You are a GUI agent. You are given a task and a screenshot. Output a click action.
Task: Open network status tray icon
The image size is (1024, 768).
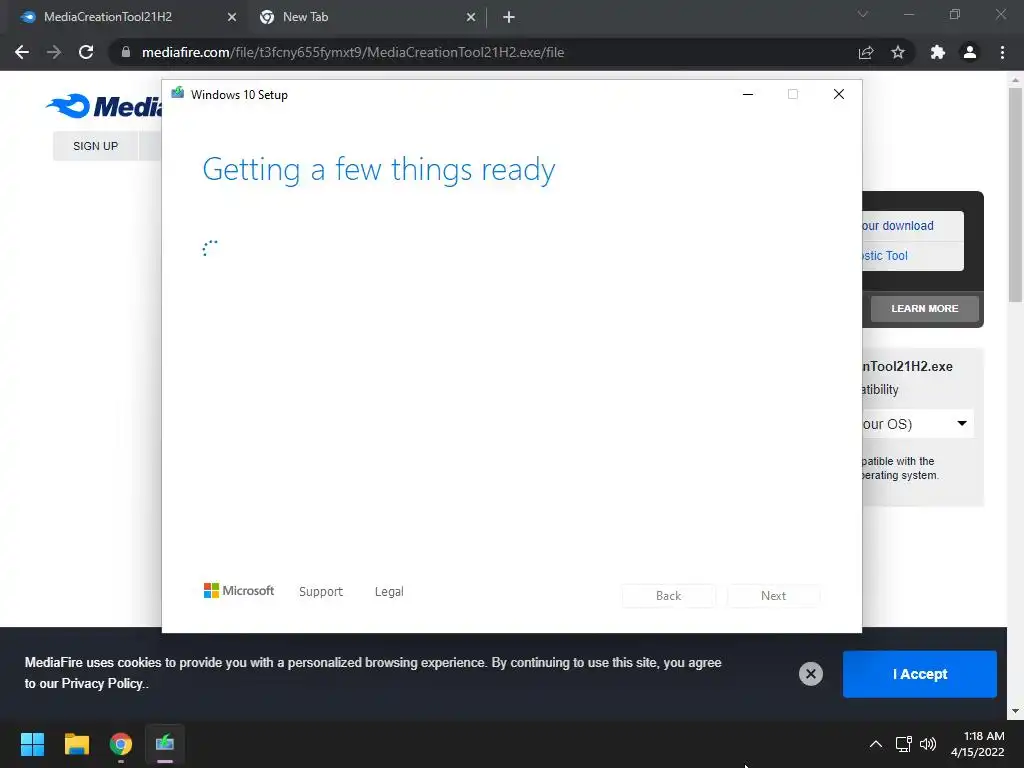coord(903,744)
